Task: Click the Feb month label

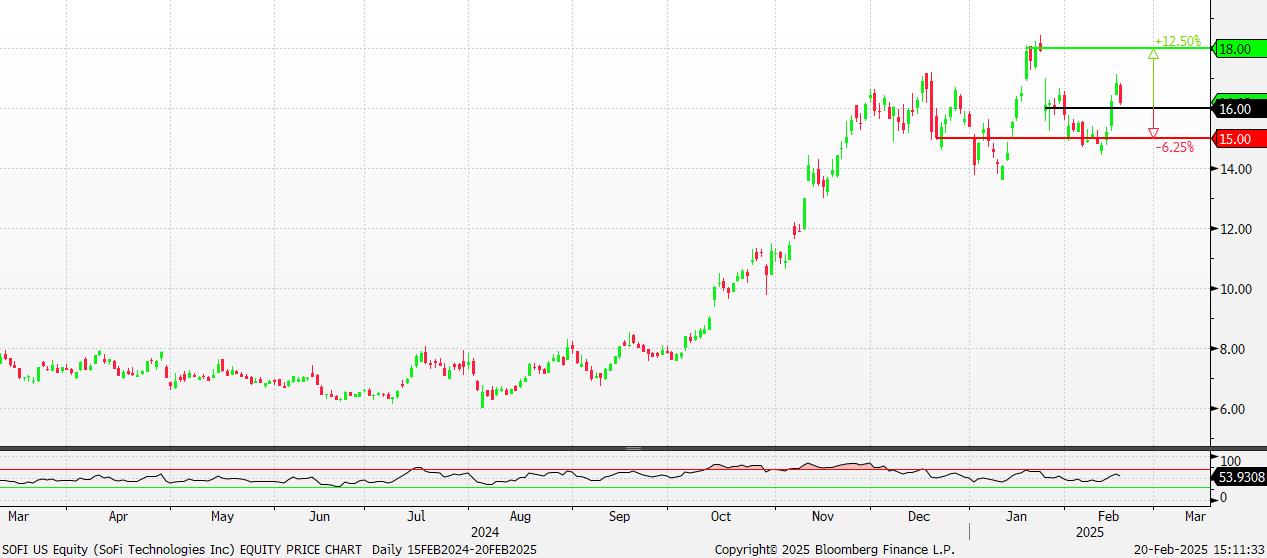Action: pyautogui.click(x=1109, y=517)
